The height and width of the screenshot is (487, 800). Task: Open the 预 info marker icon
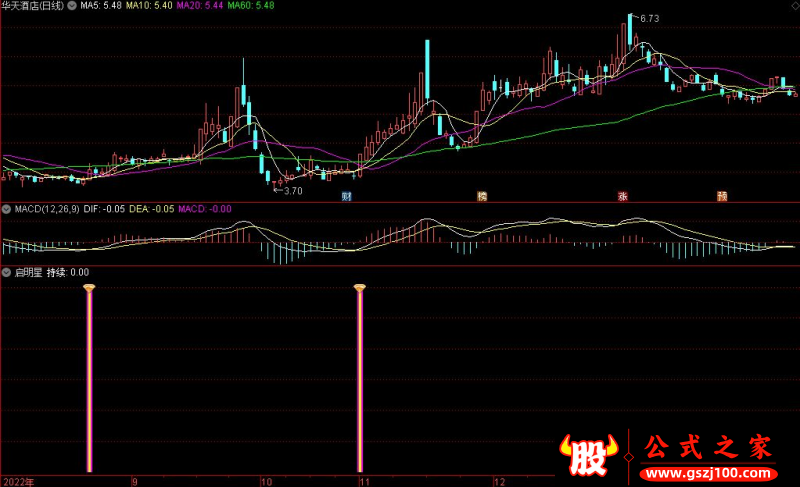click(722, 196)
